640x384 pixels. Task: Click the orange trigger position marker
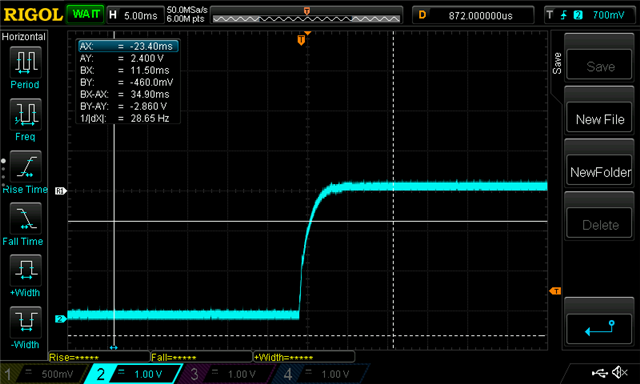point(301,40)
